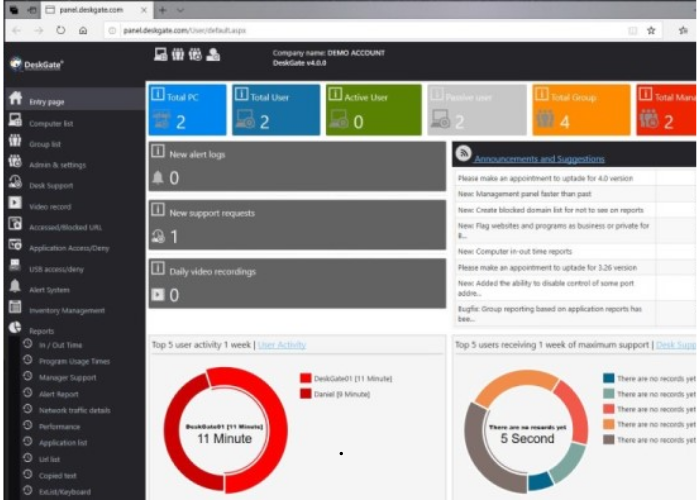Select 'New: Management panel faster than past' announcement
700x500 pixels.
525,194
